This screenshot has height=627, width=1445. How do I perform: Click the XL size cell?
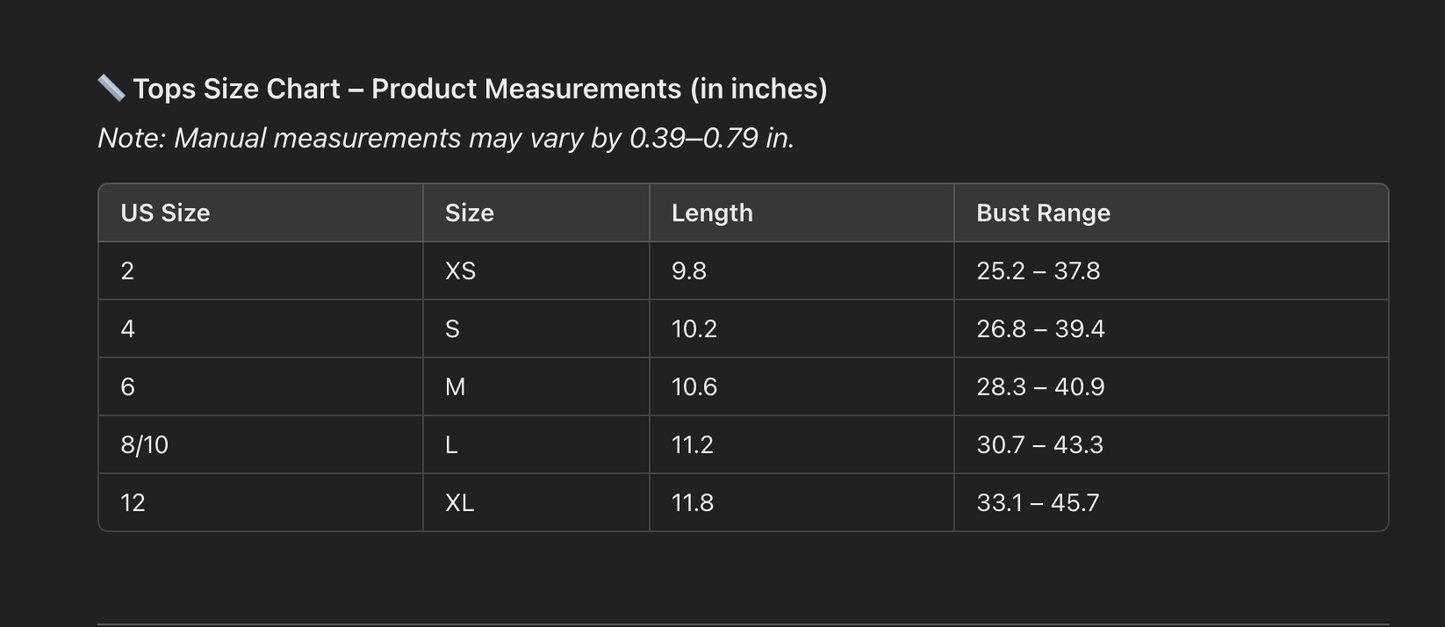459,503
